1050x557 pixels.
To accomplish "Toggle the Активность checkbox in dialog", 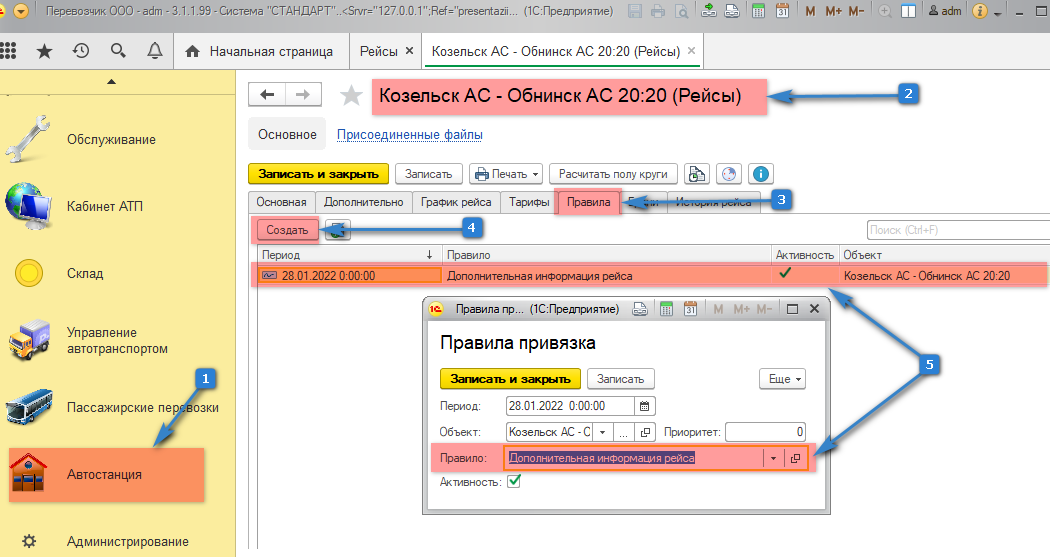I will (x=514, y=482).
